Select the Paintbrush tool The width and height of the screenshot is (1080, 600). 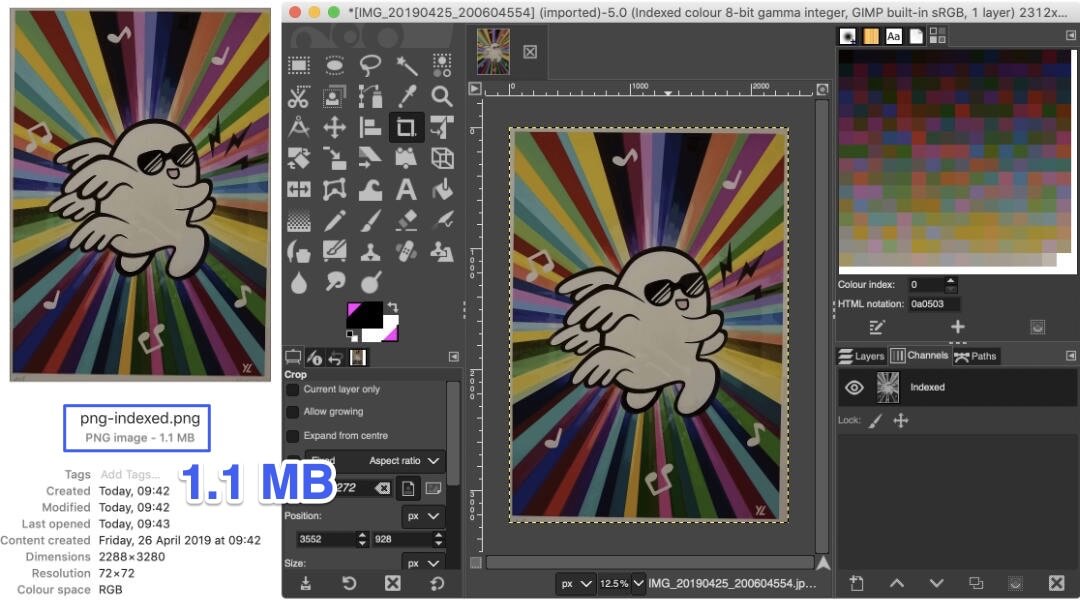point(373,221)
